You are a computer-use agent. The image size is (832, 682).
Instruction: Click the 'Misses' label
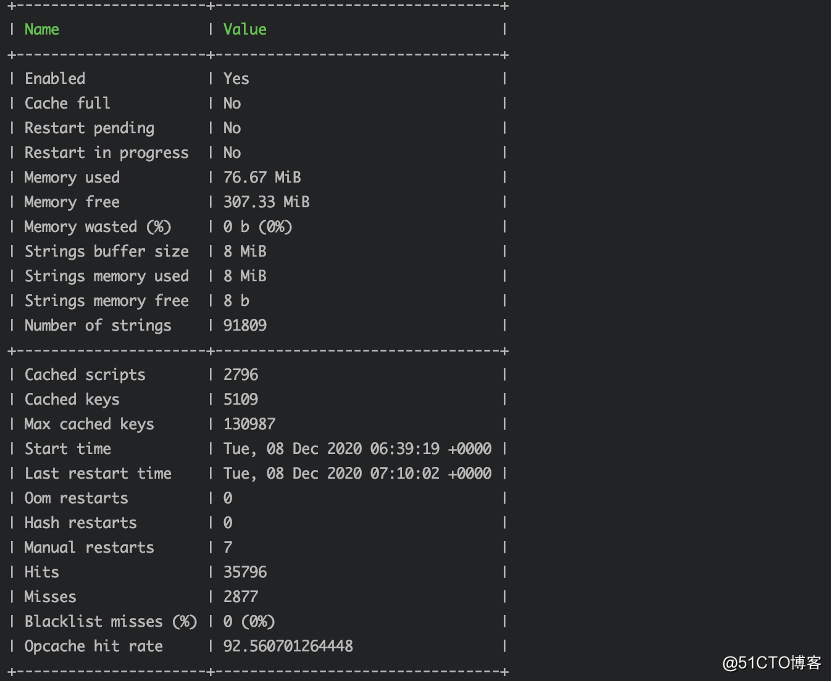(50, 597)
